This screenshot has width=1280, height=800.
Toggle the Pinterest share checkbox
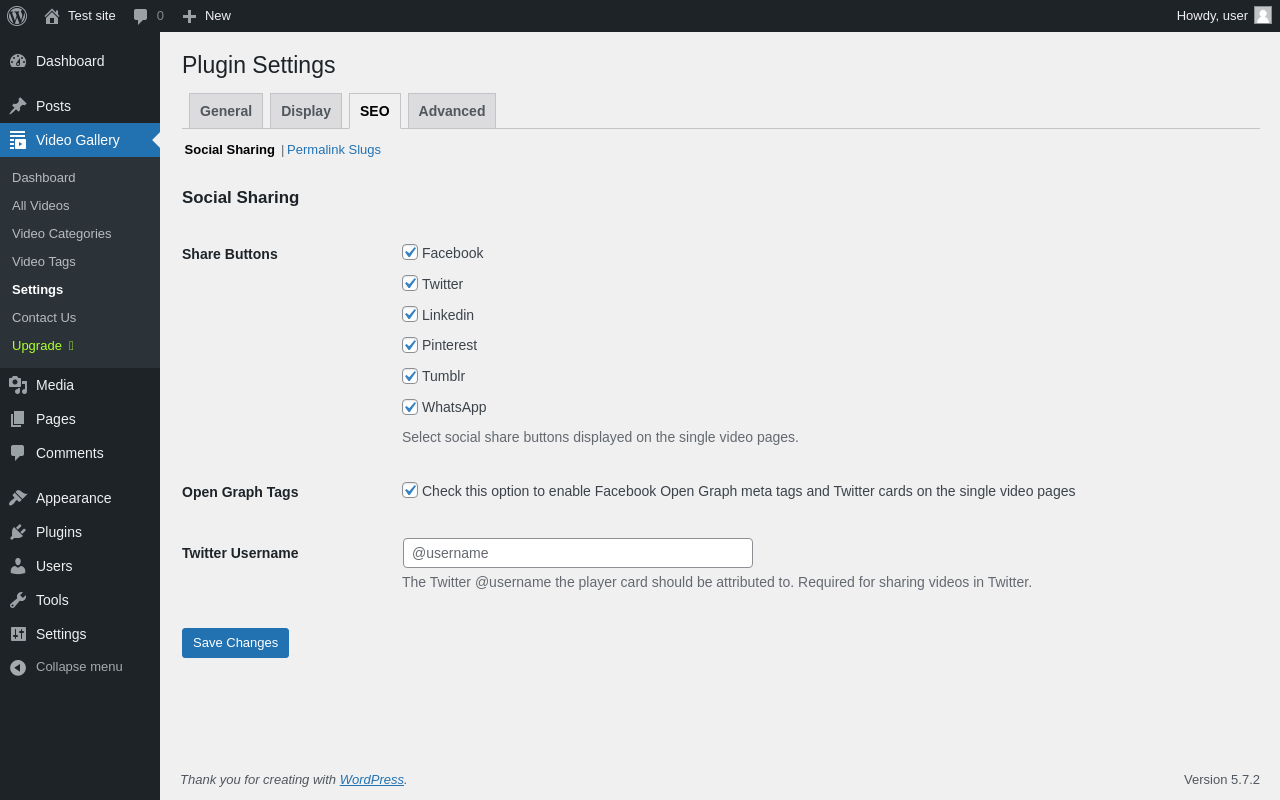point(410,345)
